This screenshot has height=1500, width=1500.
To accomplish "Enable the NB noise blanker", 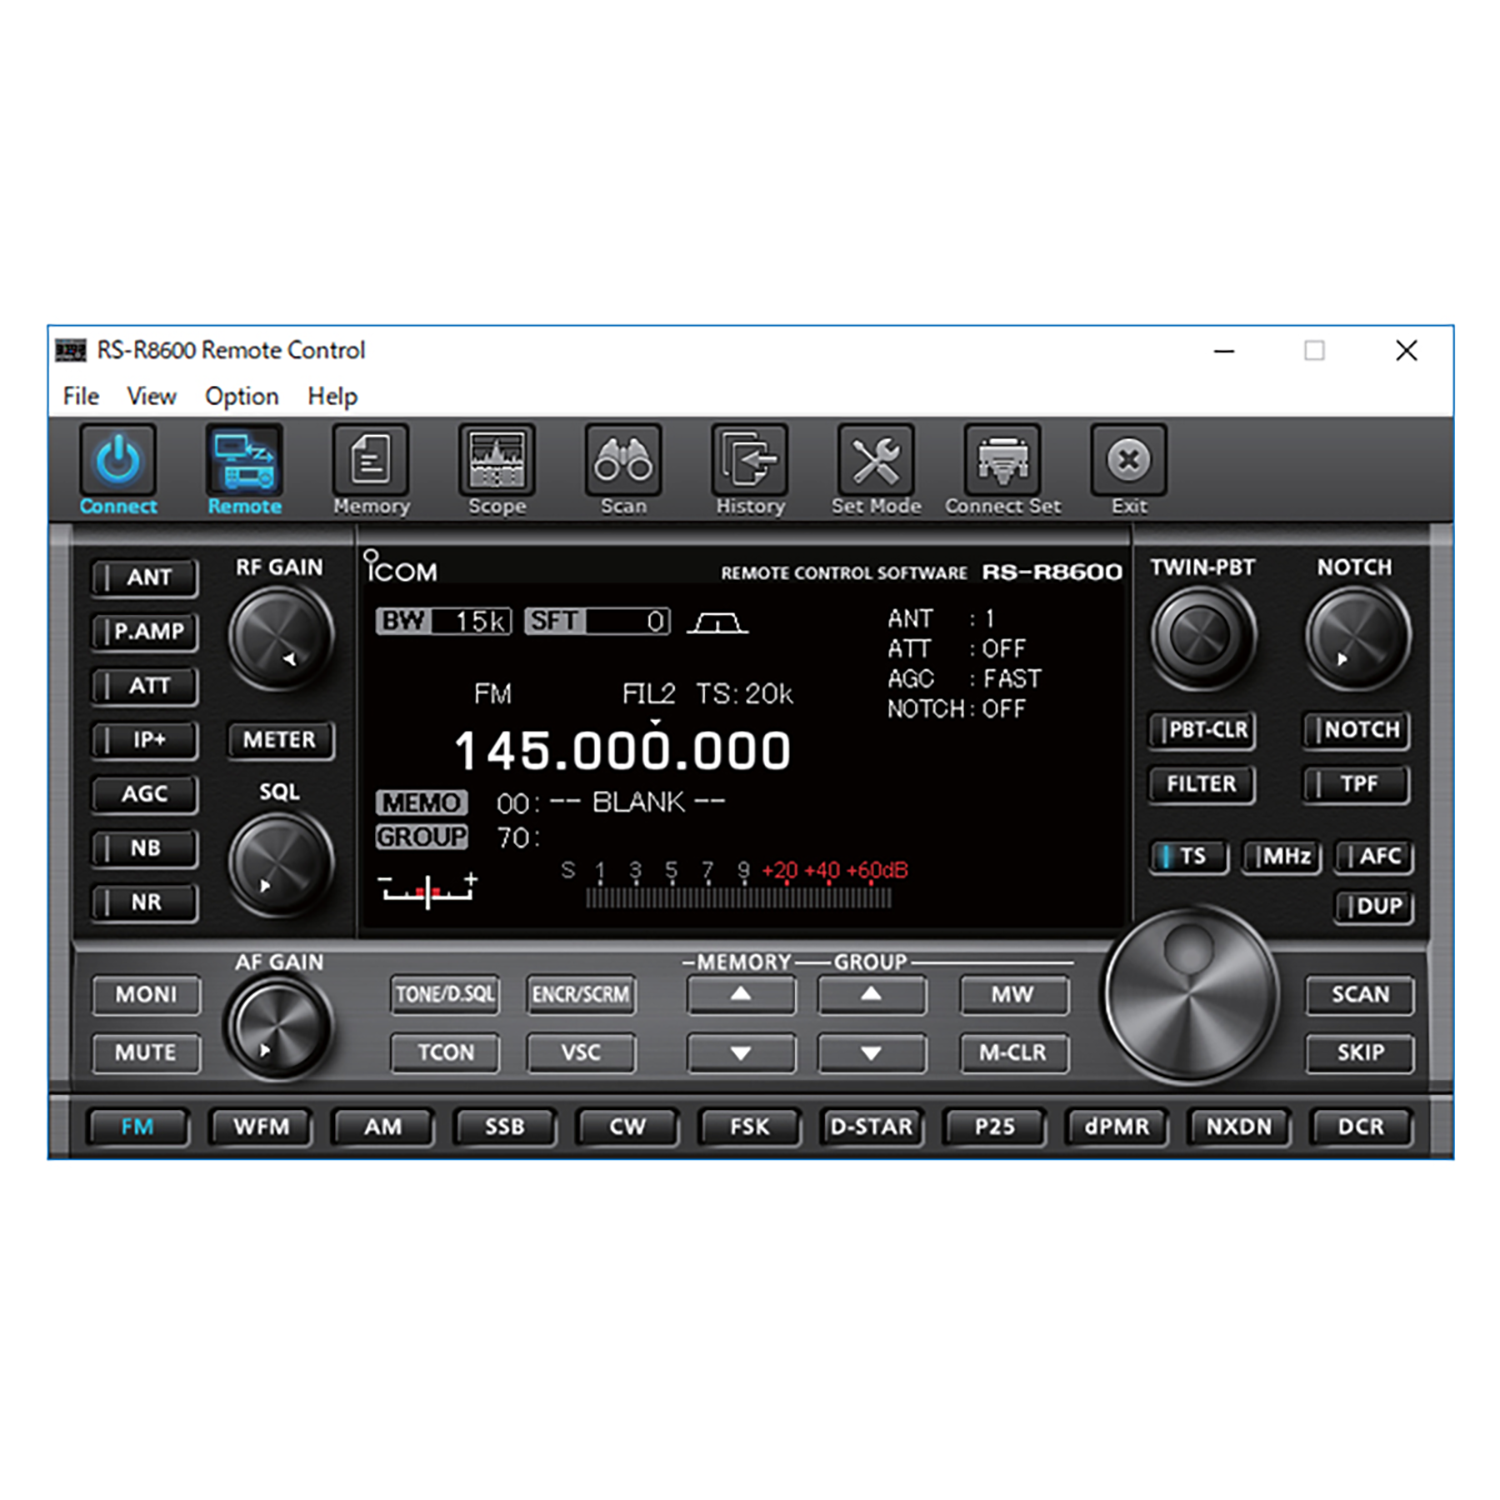I will coord(146,848).
